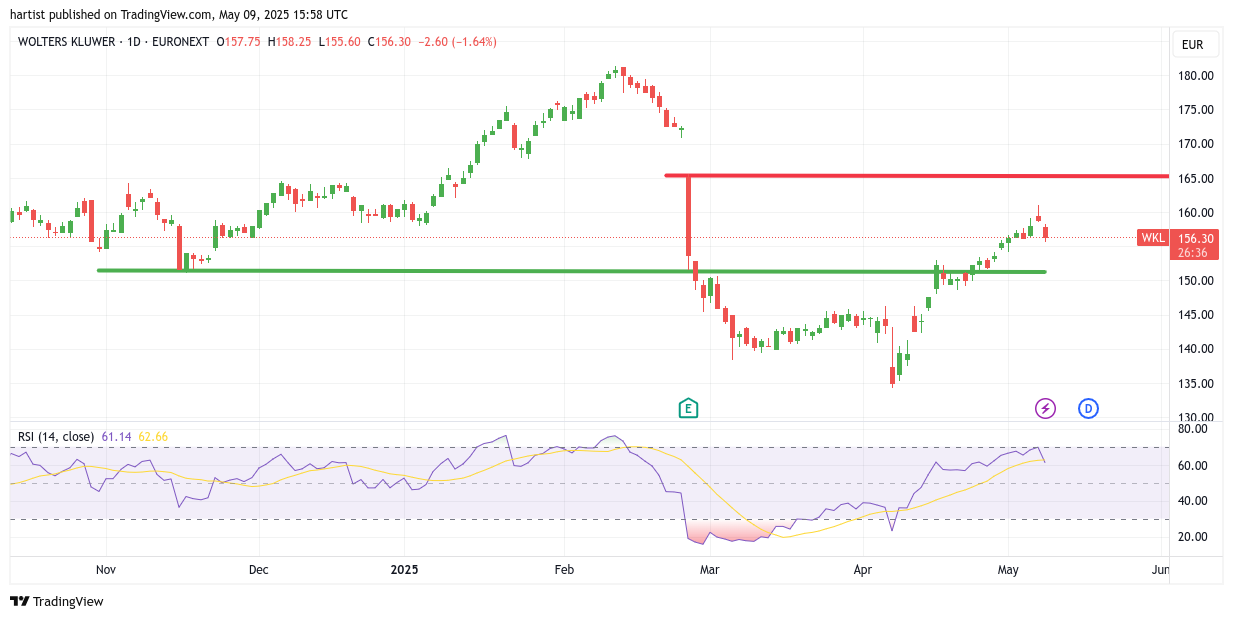Click the 140.00 price axis label
Viewport: 1233px width, 619px height.
tap(1196, 349)
